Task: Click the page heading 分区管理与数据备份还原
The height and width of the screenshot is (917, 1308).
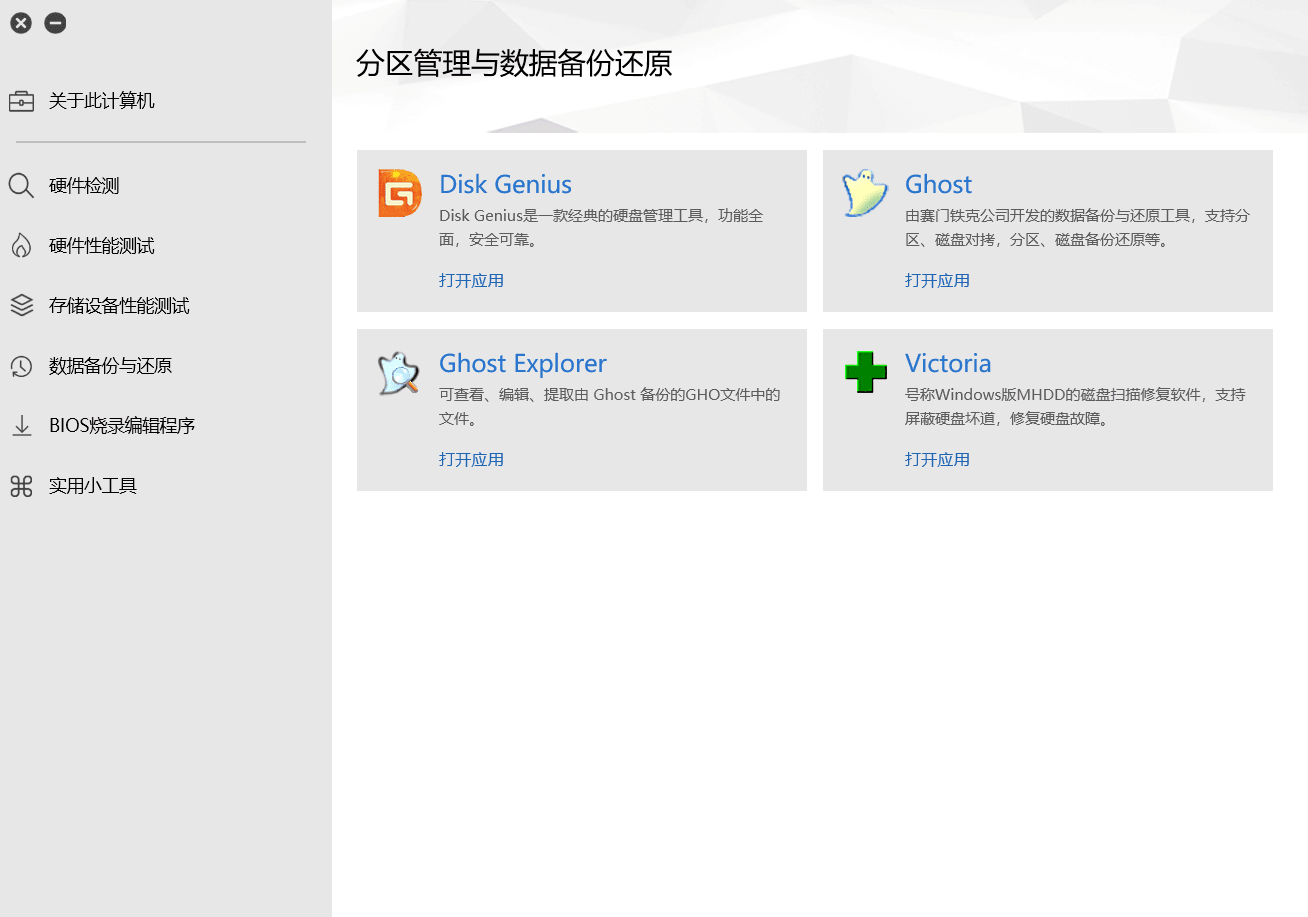Action: point(514,63)
